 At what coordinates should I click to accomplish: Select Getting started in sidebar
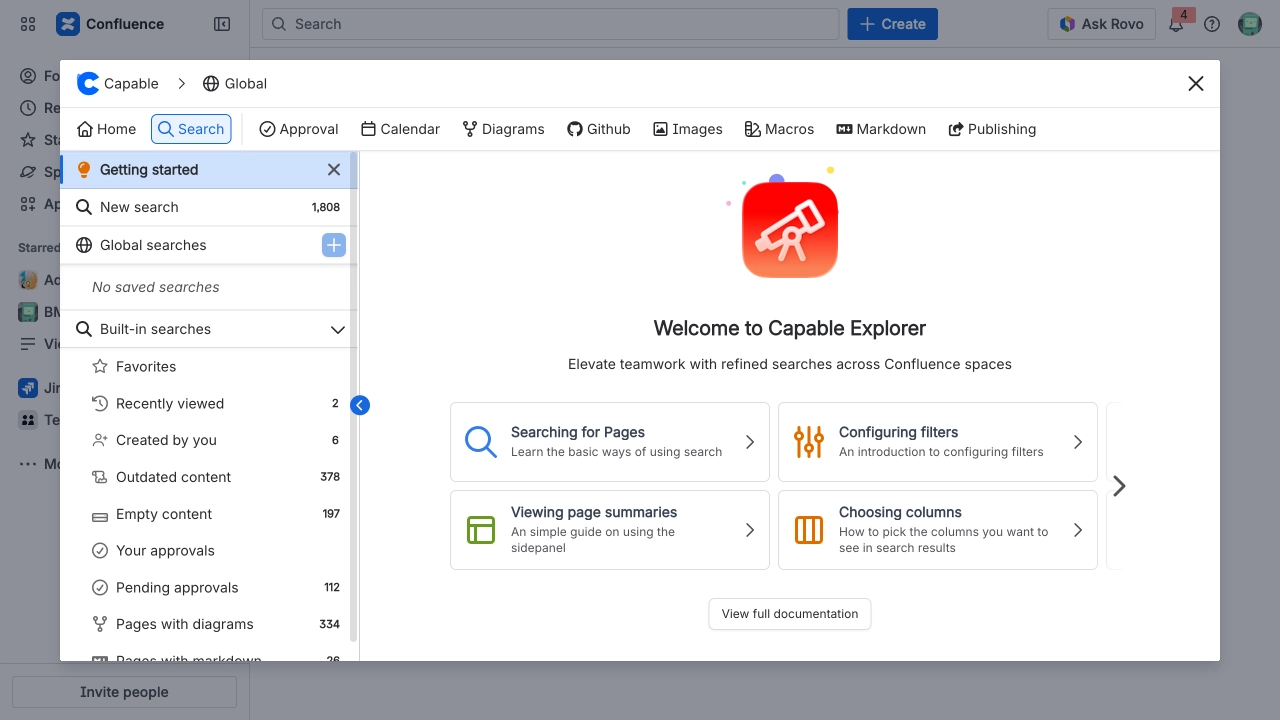pos(205,170)
